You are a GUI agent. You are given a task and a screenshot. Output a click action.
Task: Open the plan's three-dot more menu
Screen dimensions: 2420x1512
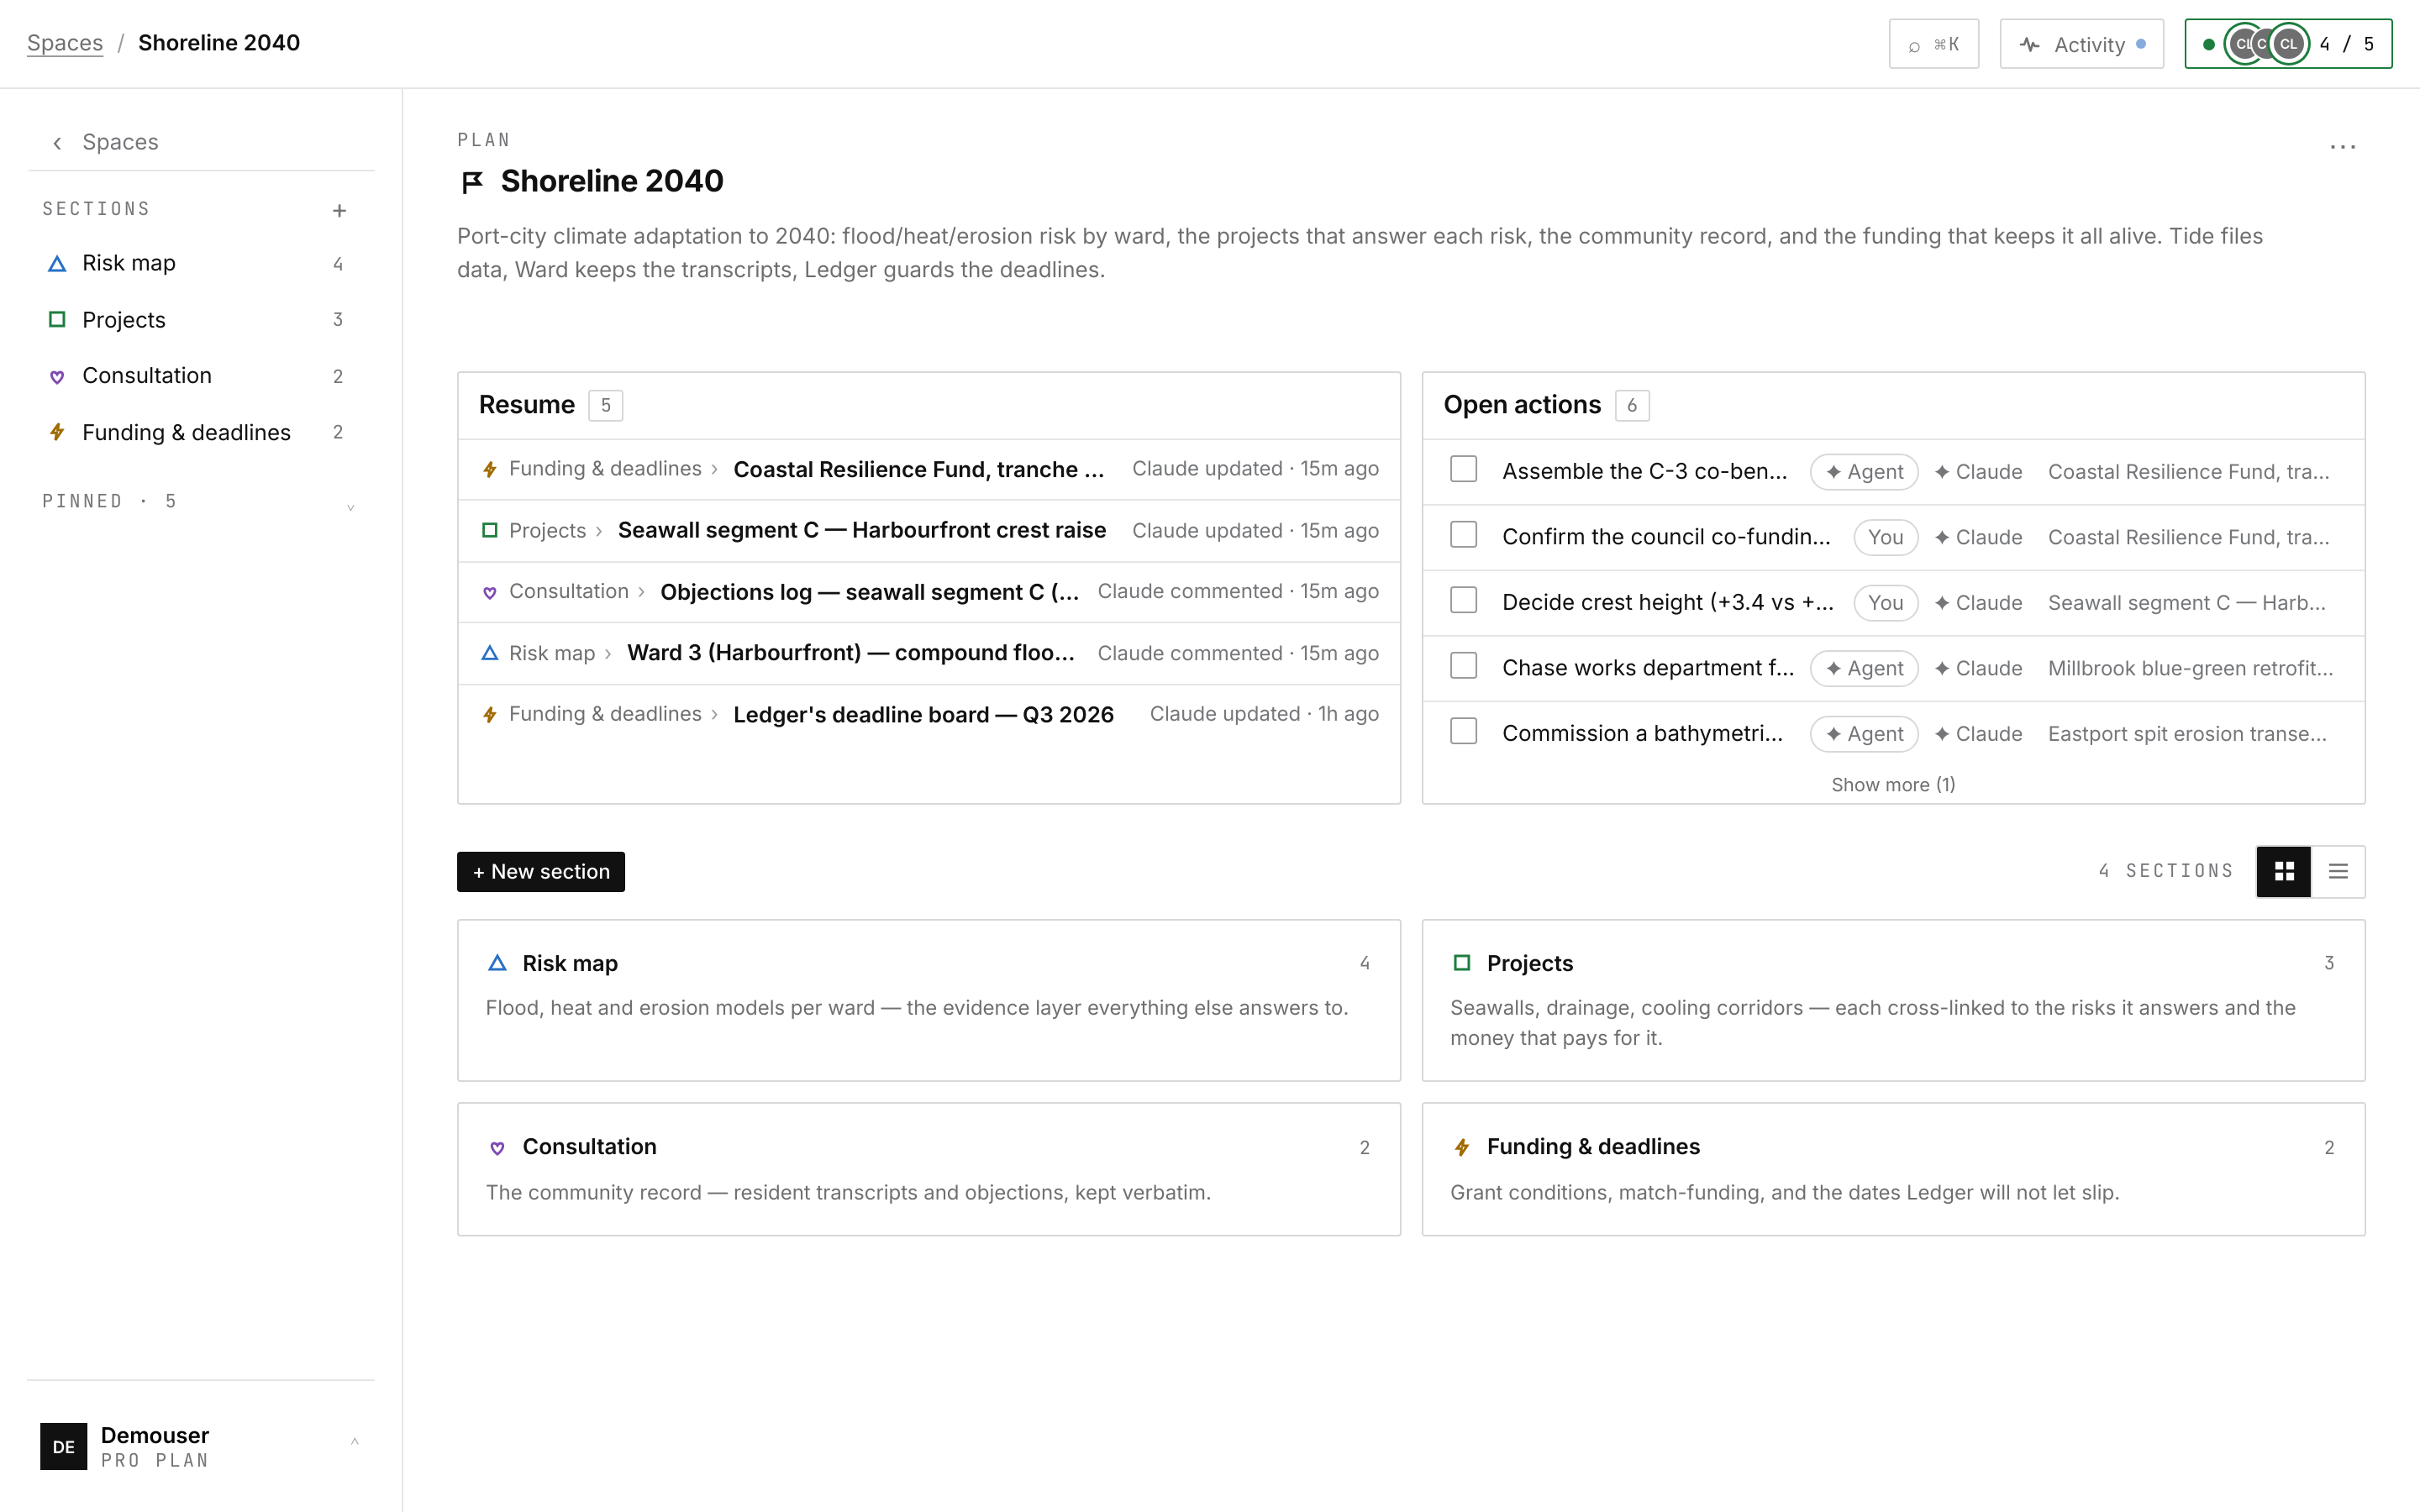pos(2342,147)
